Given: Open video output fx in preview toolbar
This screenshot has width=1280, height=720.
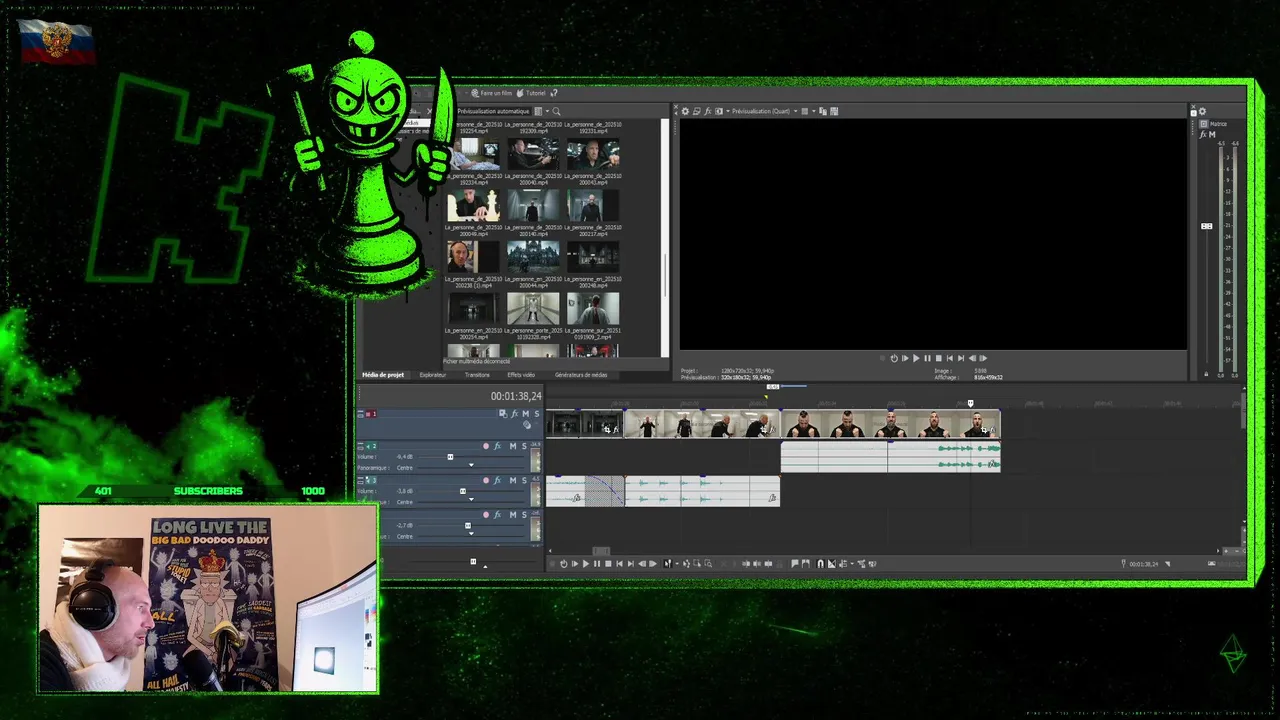Looking at the screenshot, I should (x=708, y=111).
